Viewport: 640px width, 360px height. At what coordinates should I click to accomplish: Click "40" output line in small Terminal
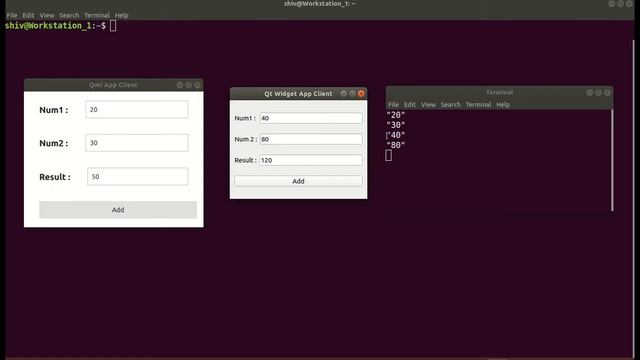[x=396, y=135]
